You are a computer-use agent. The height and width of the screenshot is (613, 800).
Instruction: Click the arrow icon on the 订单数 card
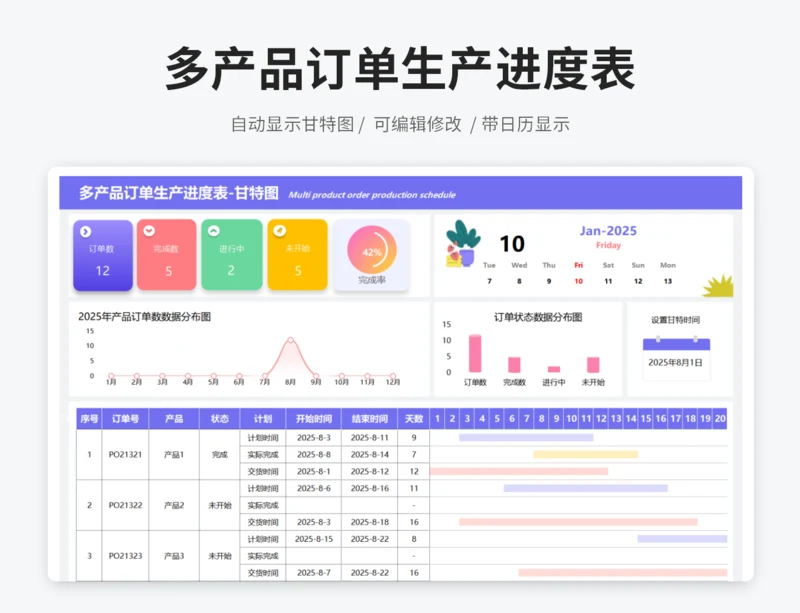click(85, 232)
